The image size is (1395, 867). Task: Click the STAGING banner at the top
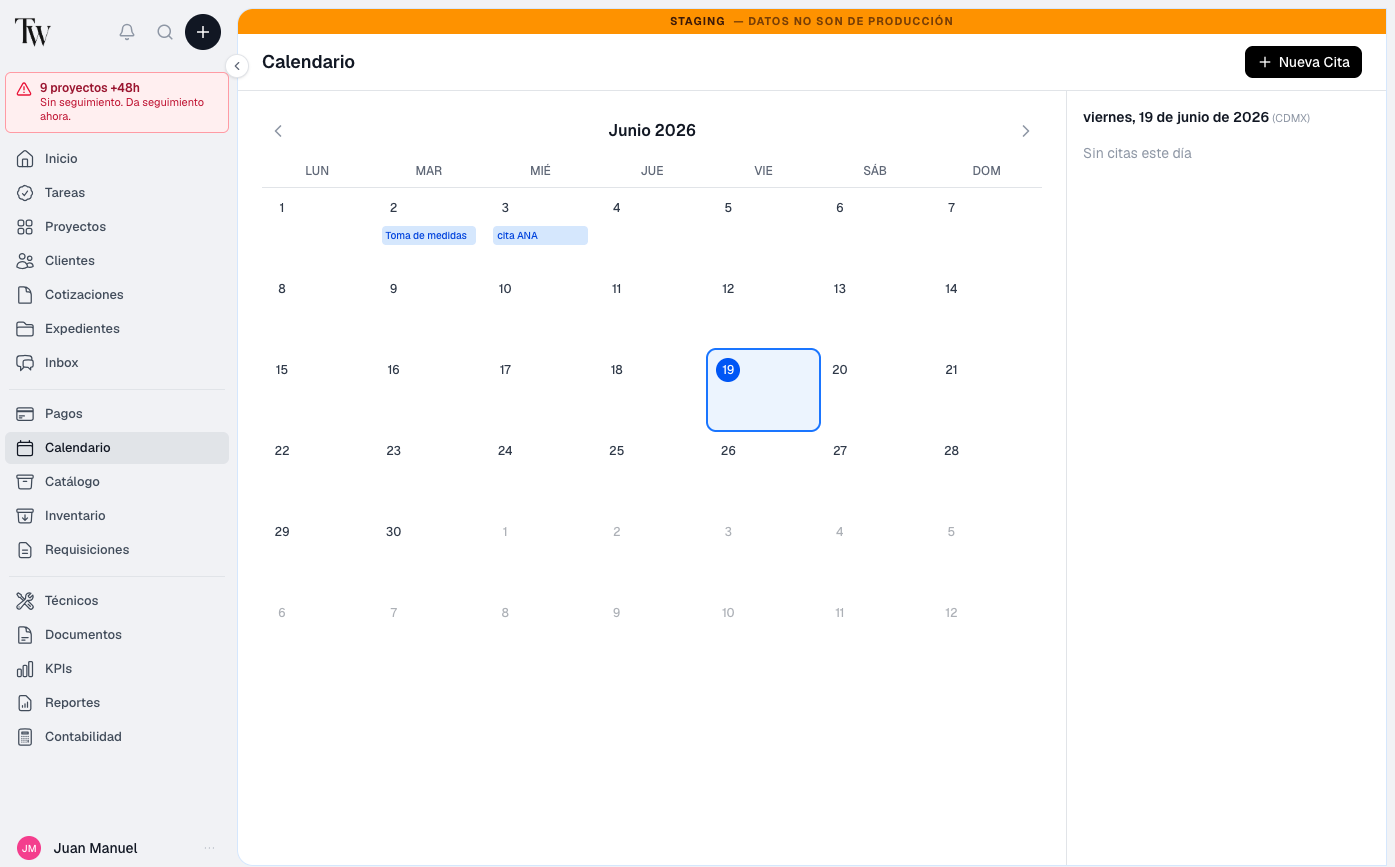coord(811,21)
